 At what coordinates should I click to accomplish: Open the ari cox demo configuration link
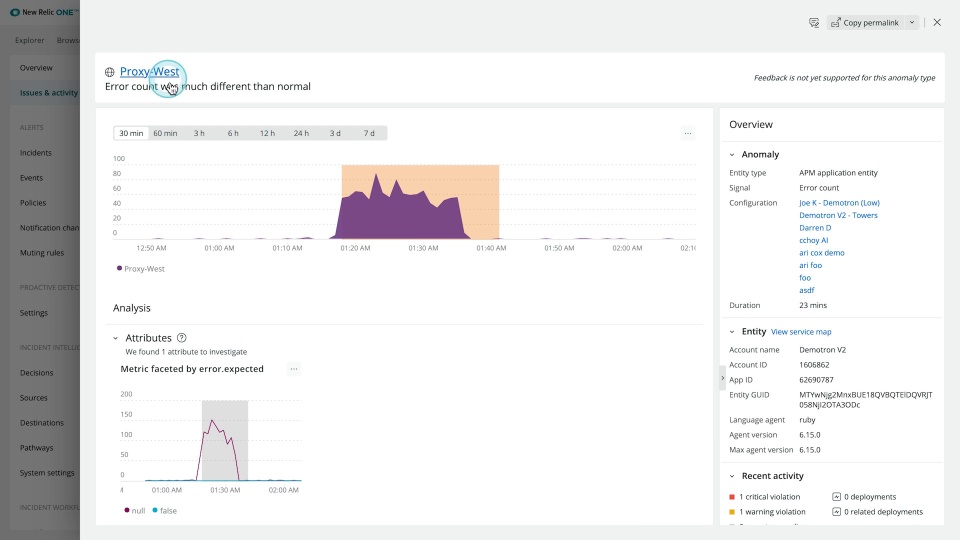[x=822, y=252]
